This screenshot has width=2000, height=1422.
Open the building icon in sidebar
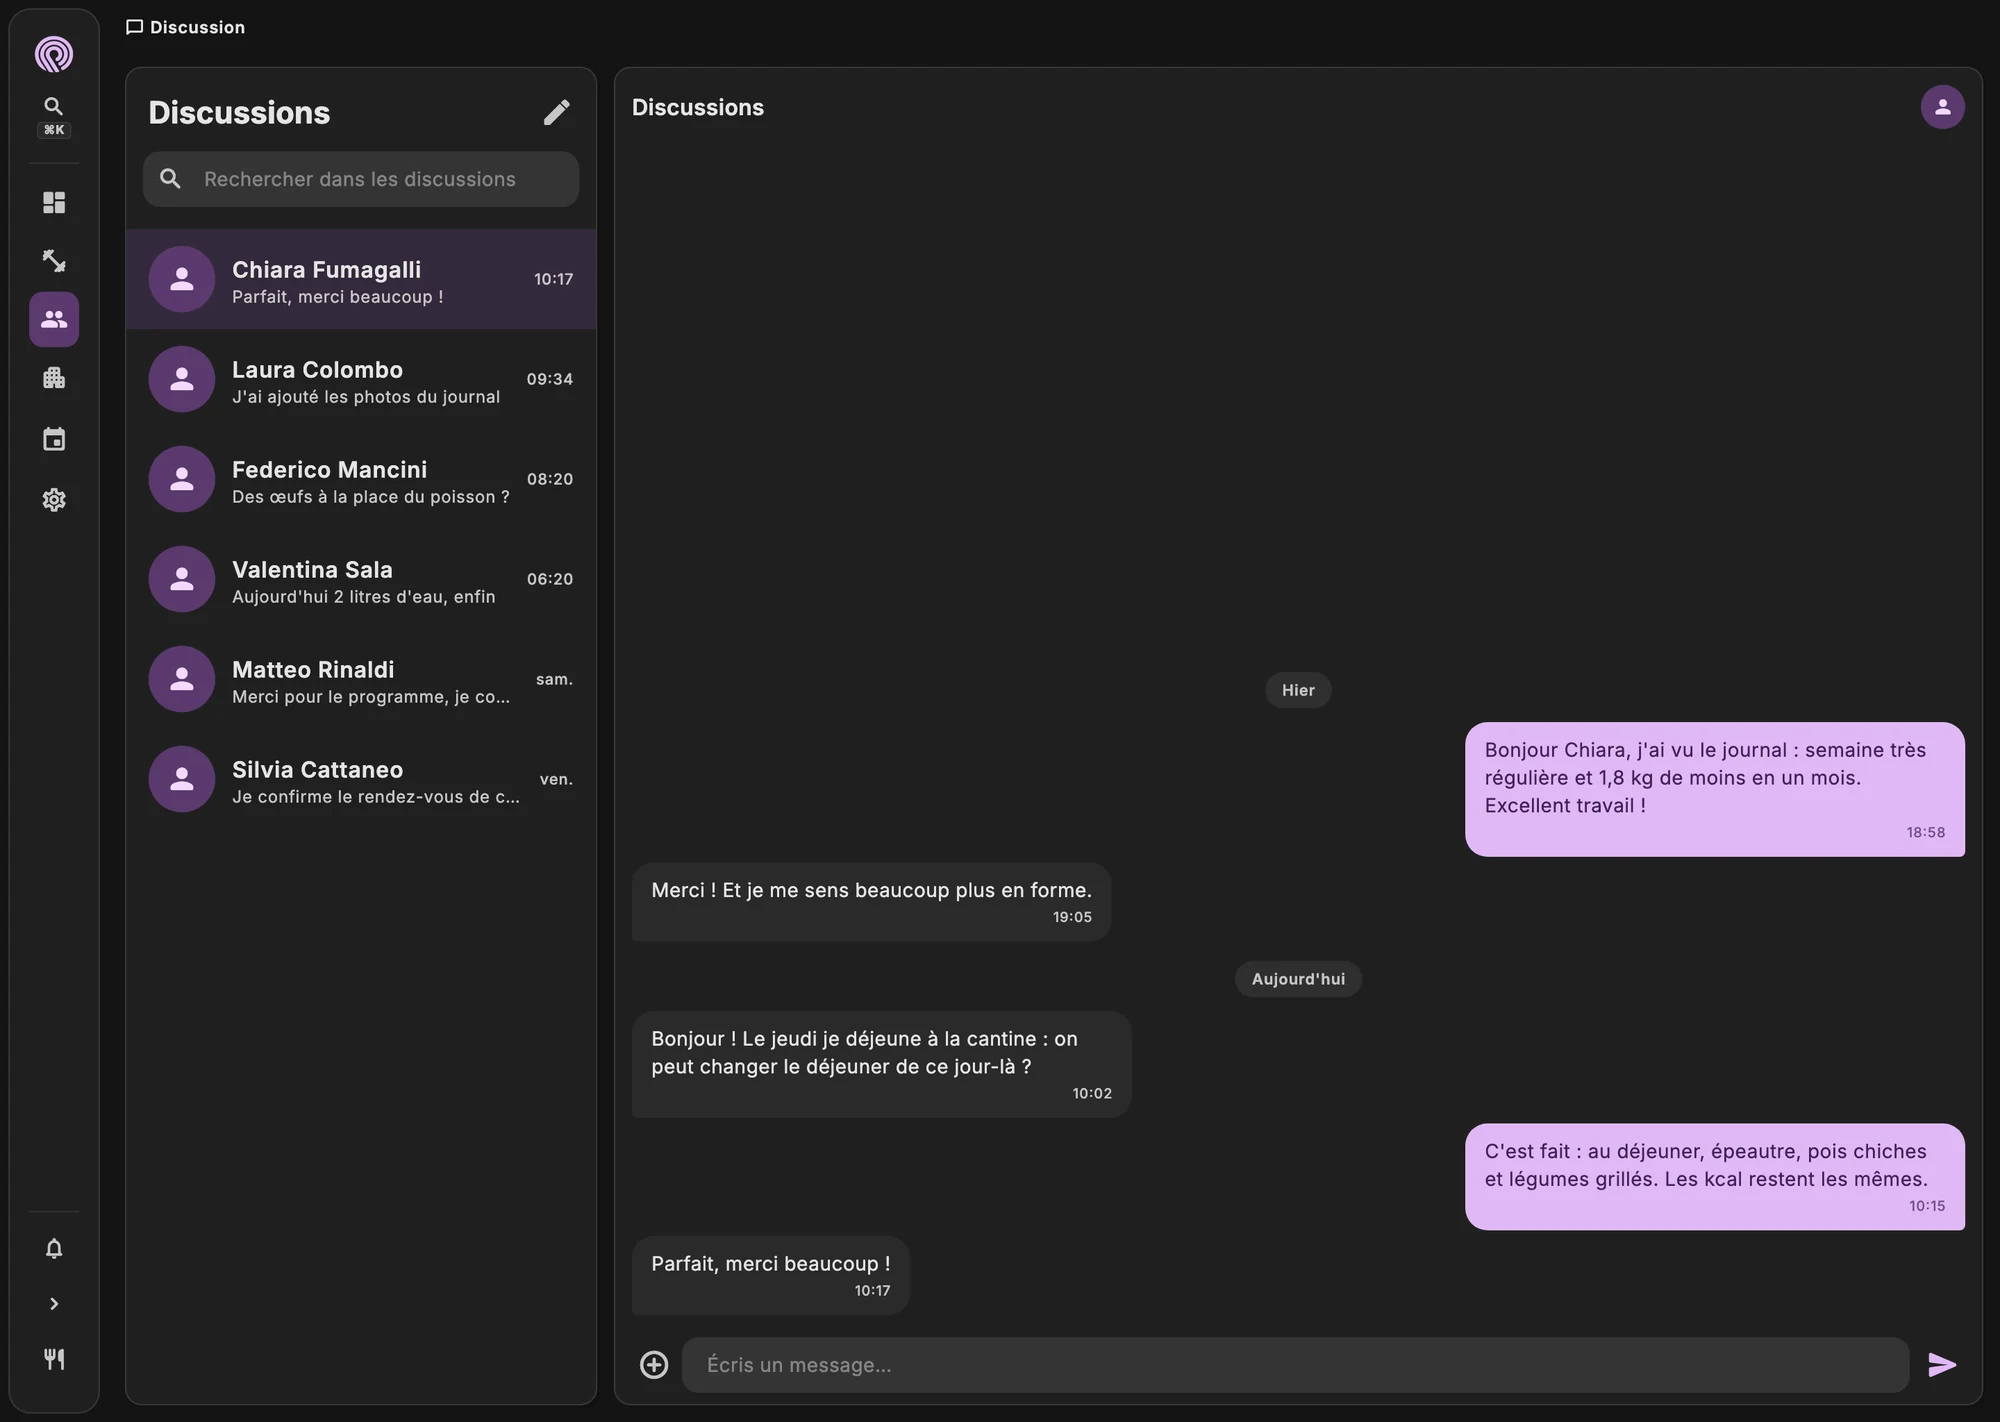54,378
